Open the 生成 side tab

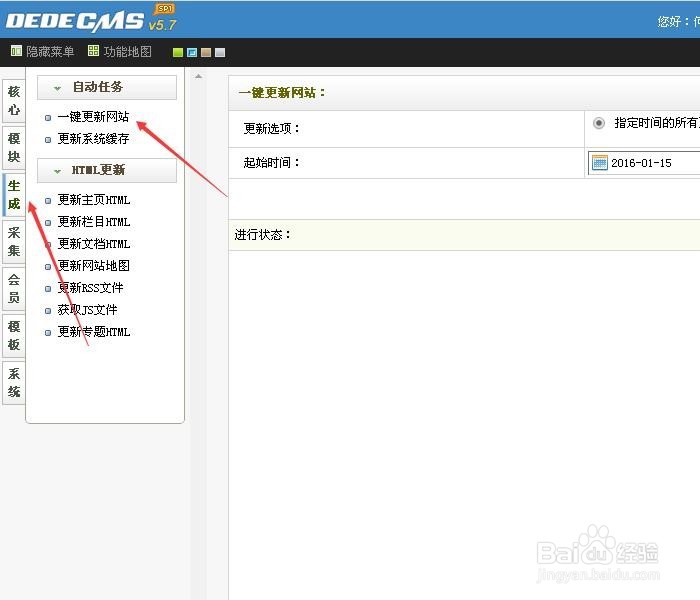[x=13, y=195]
